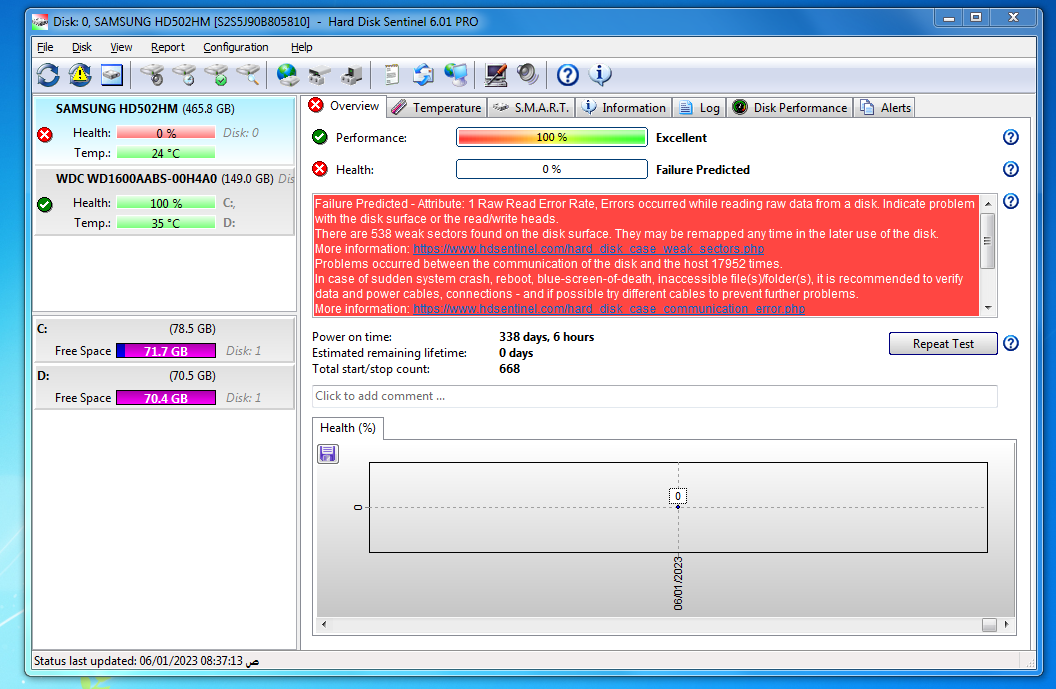The image size is (1056, 689).
Task: Click the disk with clock toolbar icon
Action: (x=185, y=75)
